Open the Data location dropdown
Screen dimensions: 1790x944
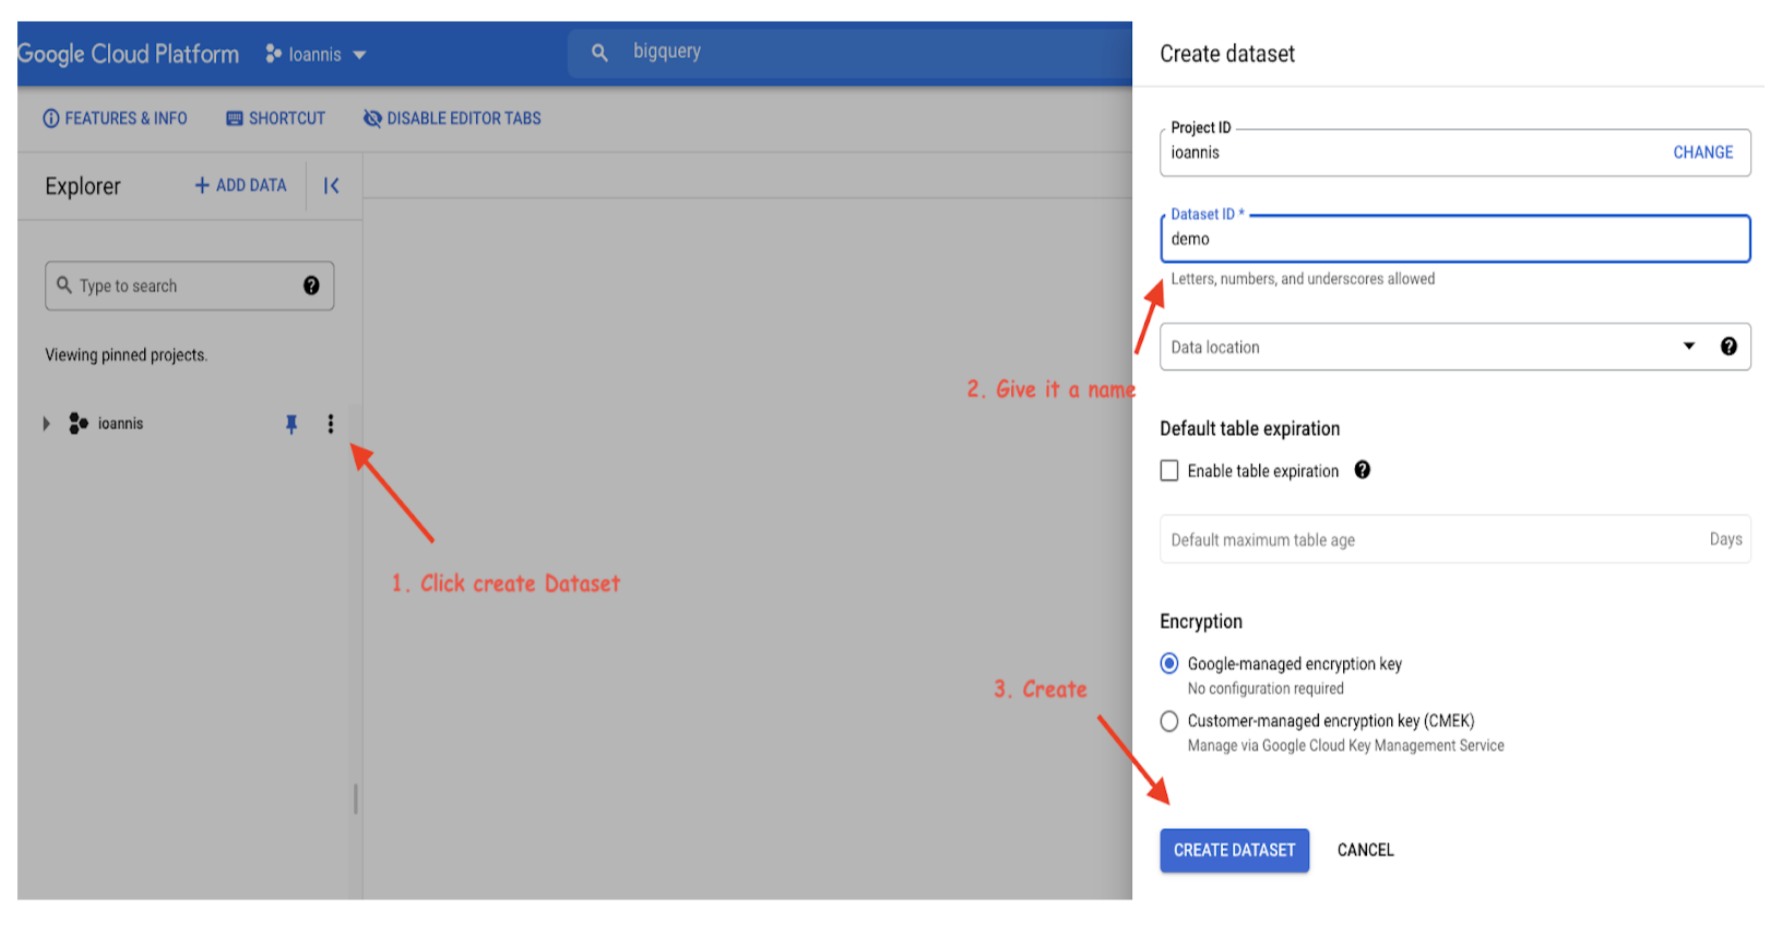pyautogui.click(x=1689, y=346)
